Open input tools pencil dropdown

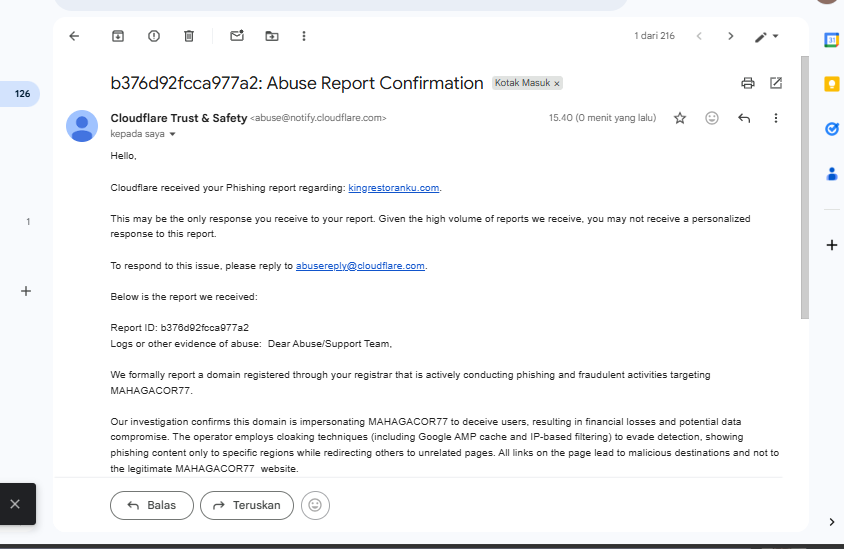(x=766, y=37)
